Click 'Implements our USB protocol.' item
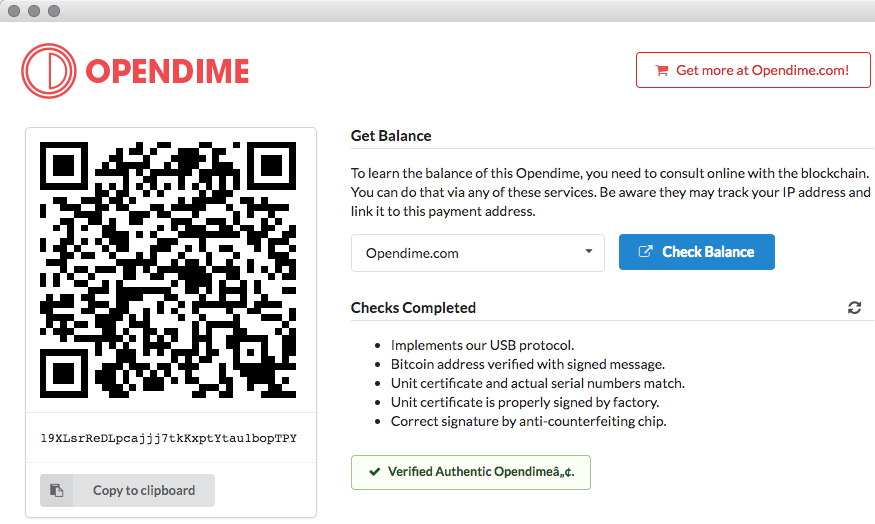Viewport: 875px width, 524px height. [482, 345]
